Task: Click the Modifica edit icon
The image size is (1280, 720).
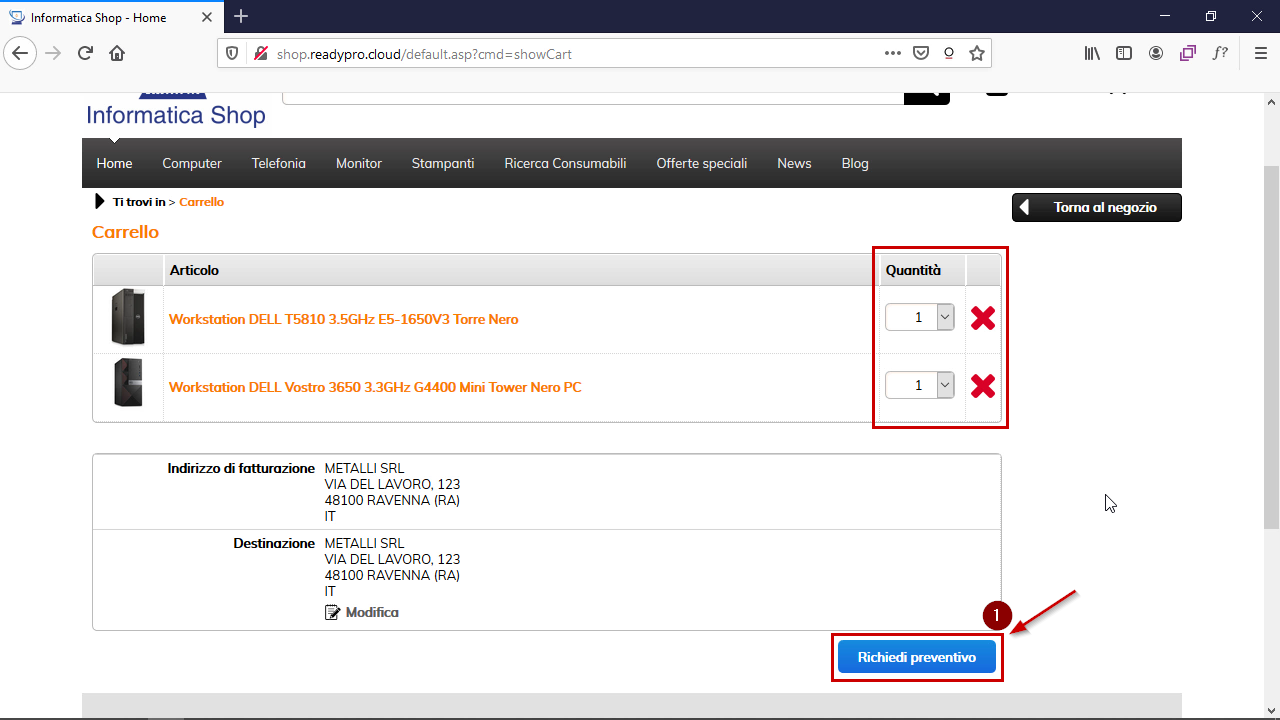Action: point(333,612)
